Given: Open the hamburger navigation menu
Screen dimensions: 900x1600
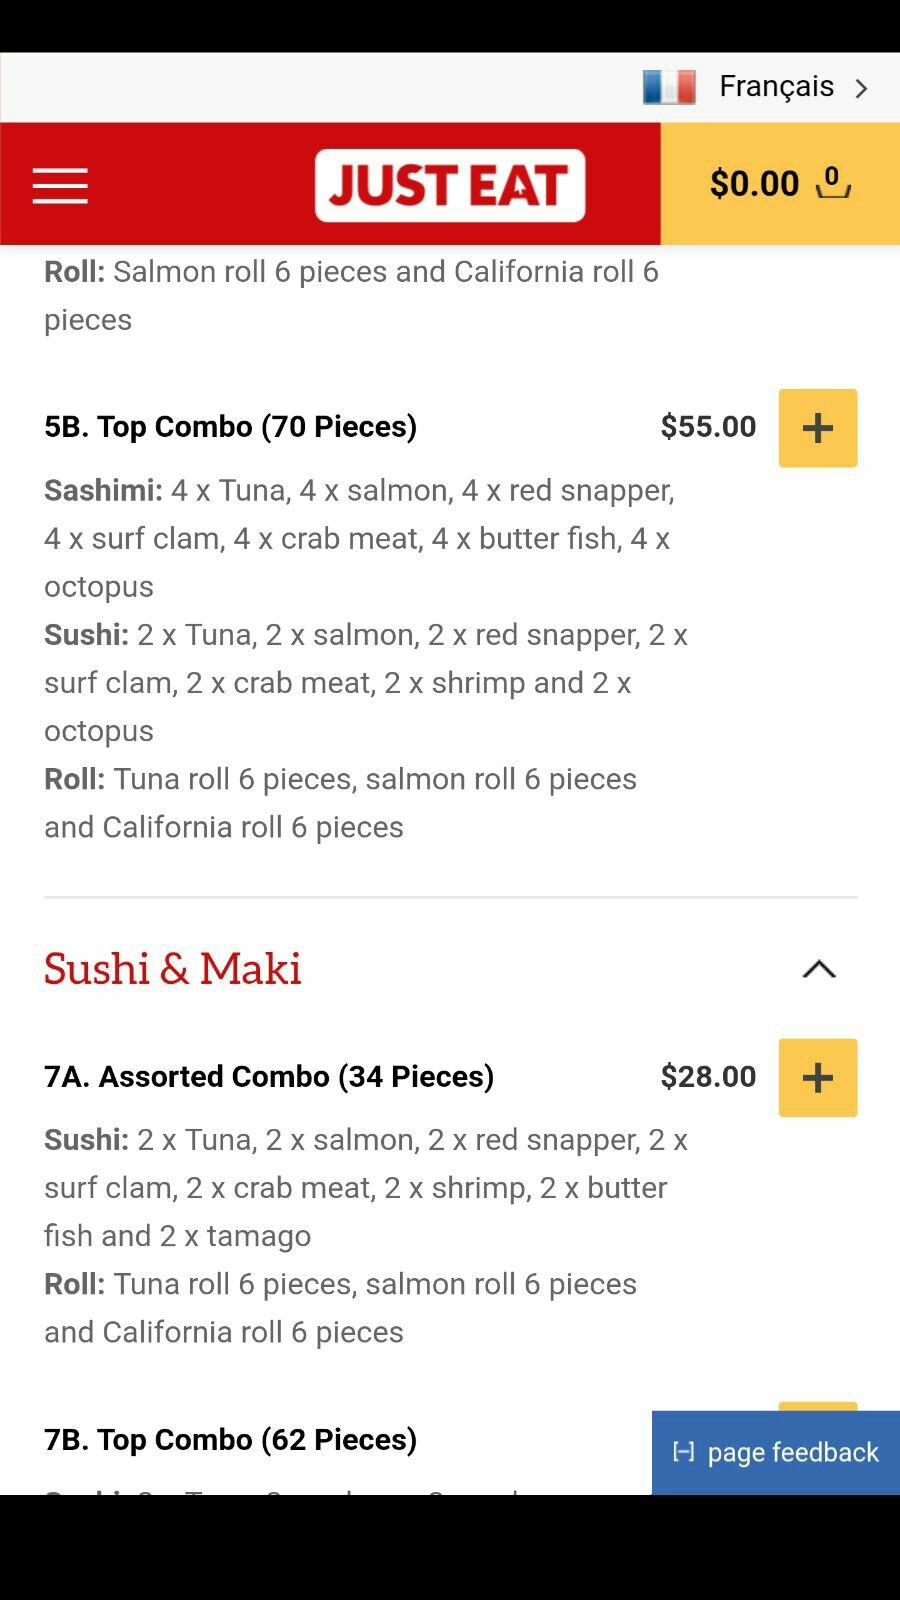Looking at the screenshot, I should click(60, 186).
